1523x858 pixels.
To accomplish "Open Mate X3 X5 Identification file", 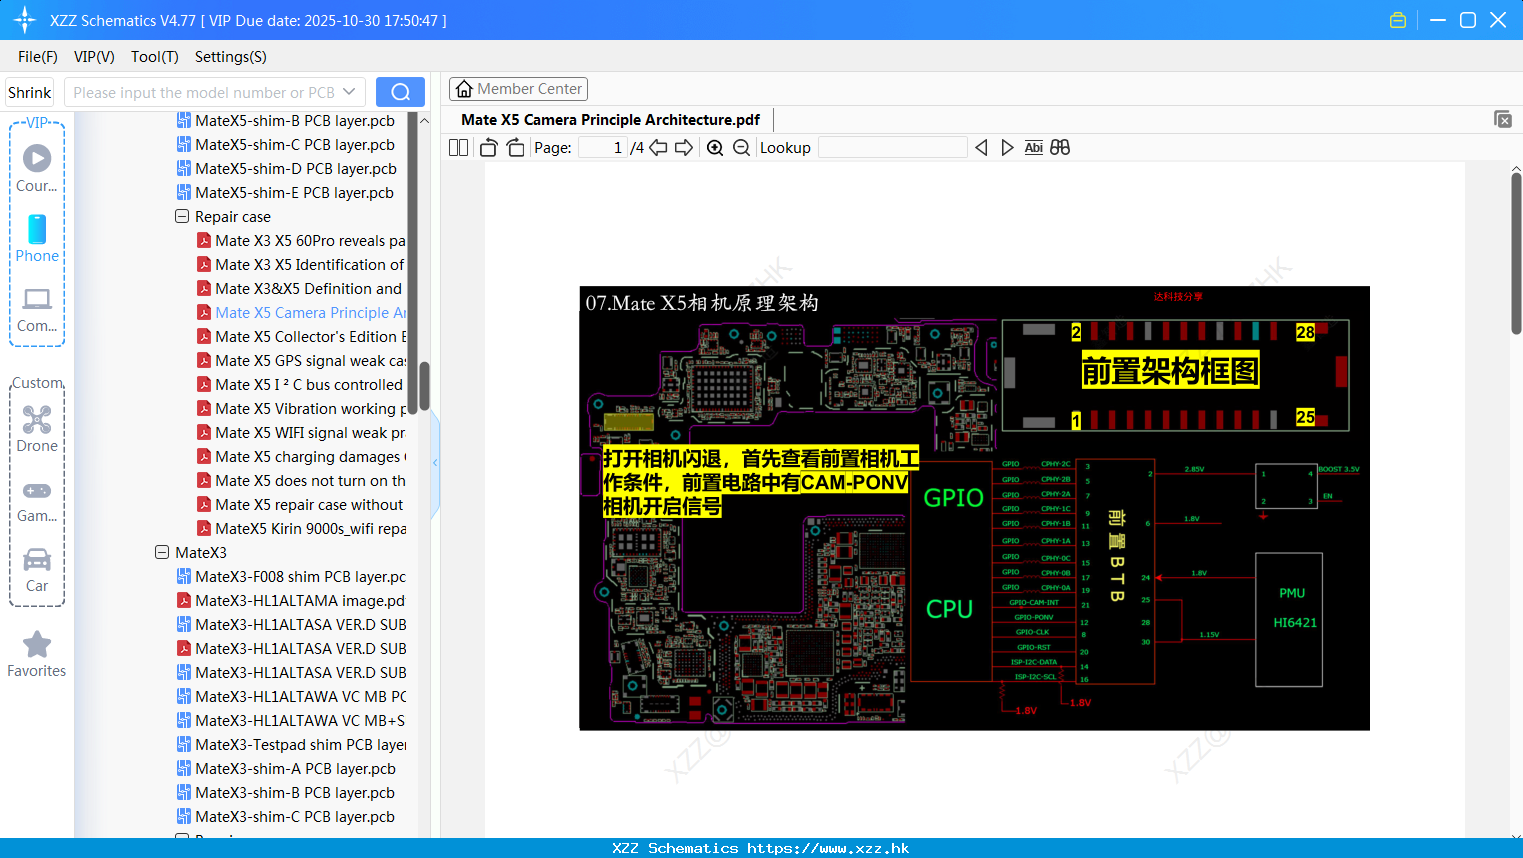I will pos(300,265).
